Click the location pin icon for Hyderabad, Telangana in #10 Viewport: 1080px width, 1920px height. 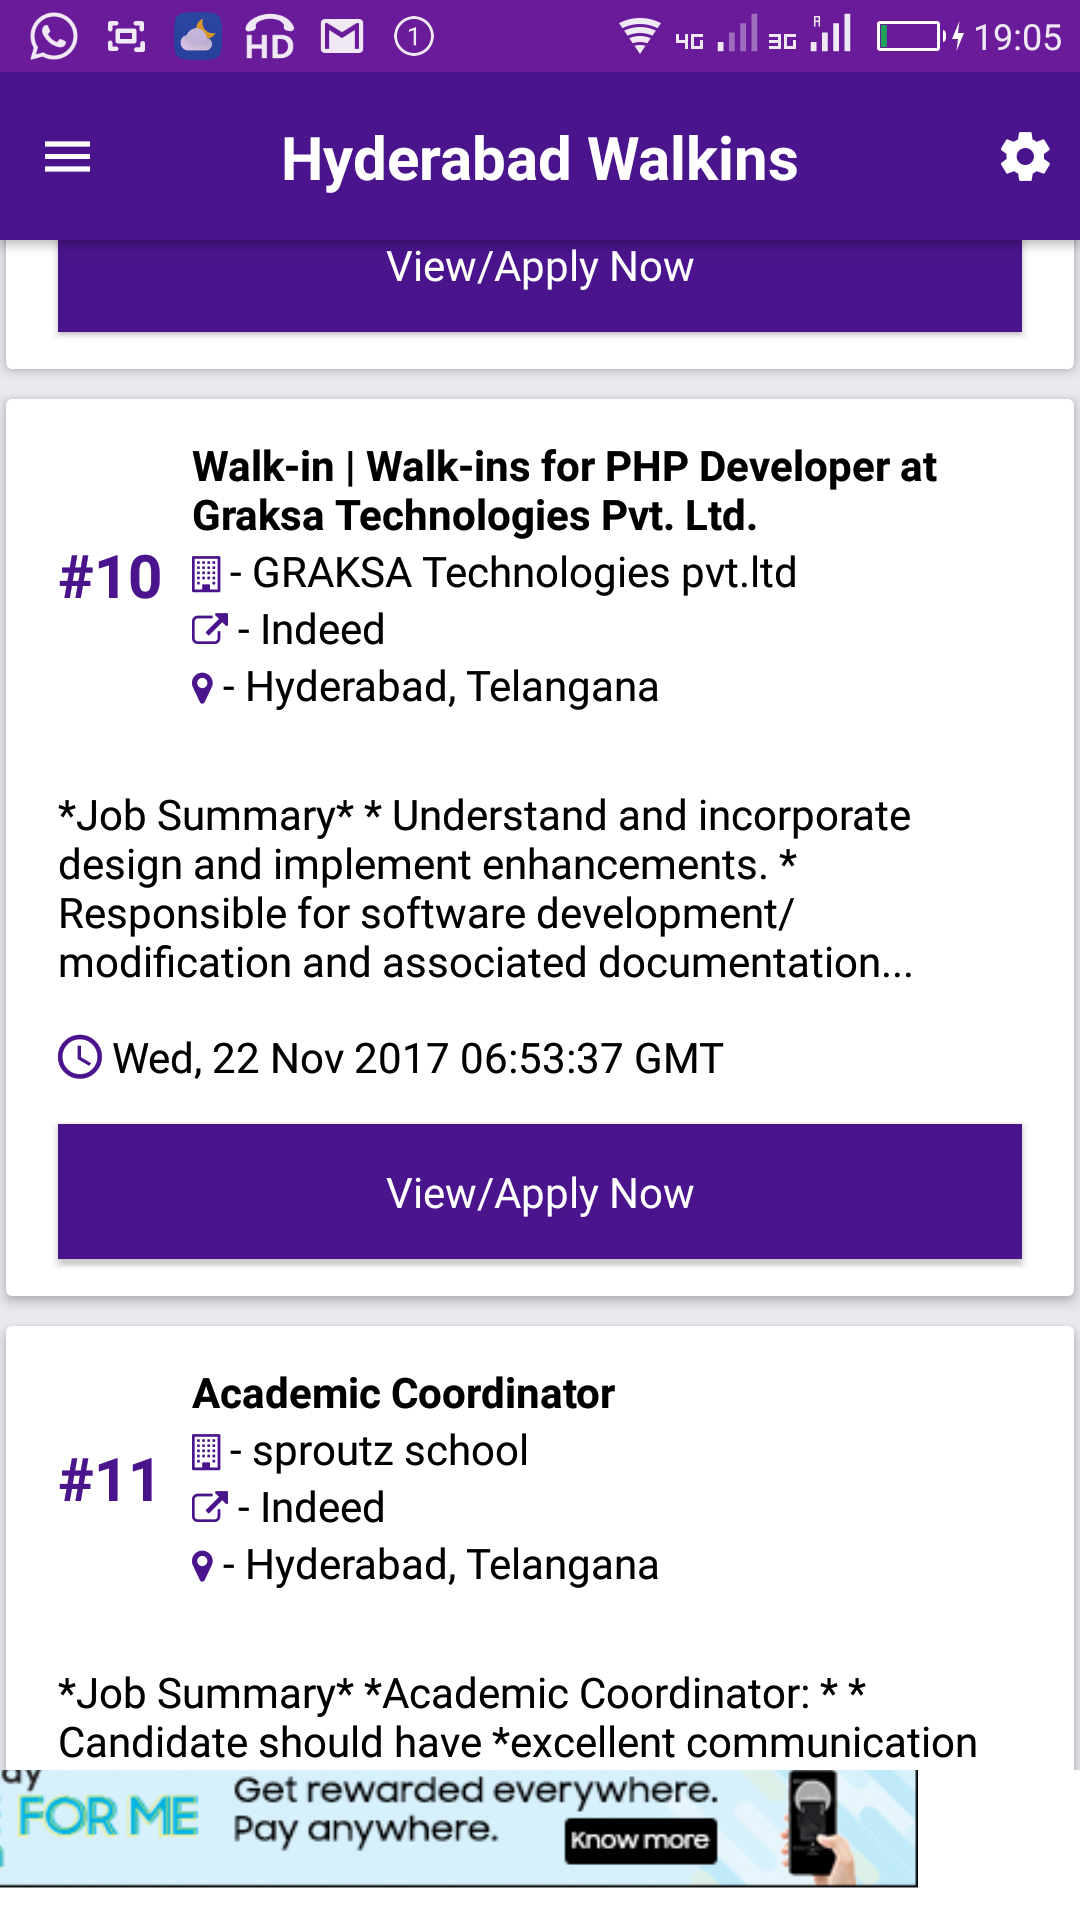pos(202,687)
